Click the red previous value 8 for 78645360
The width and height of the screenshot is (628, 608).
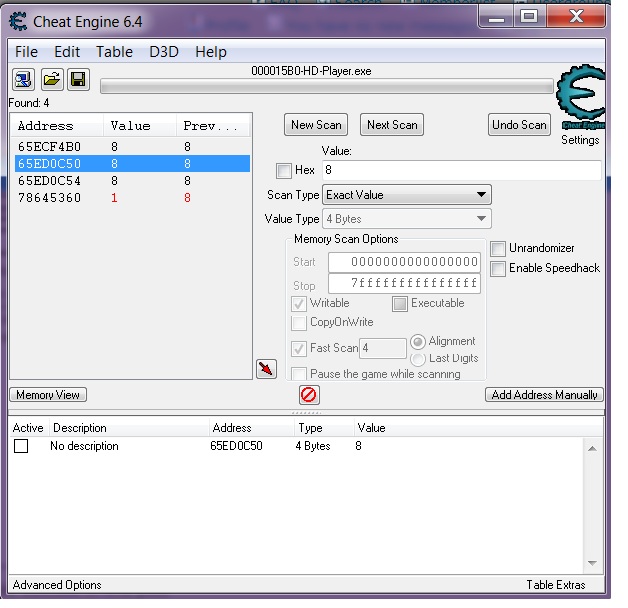(x=187, y=198)
